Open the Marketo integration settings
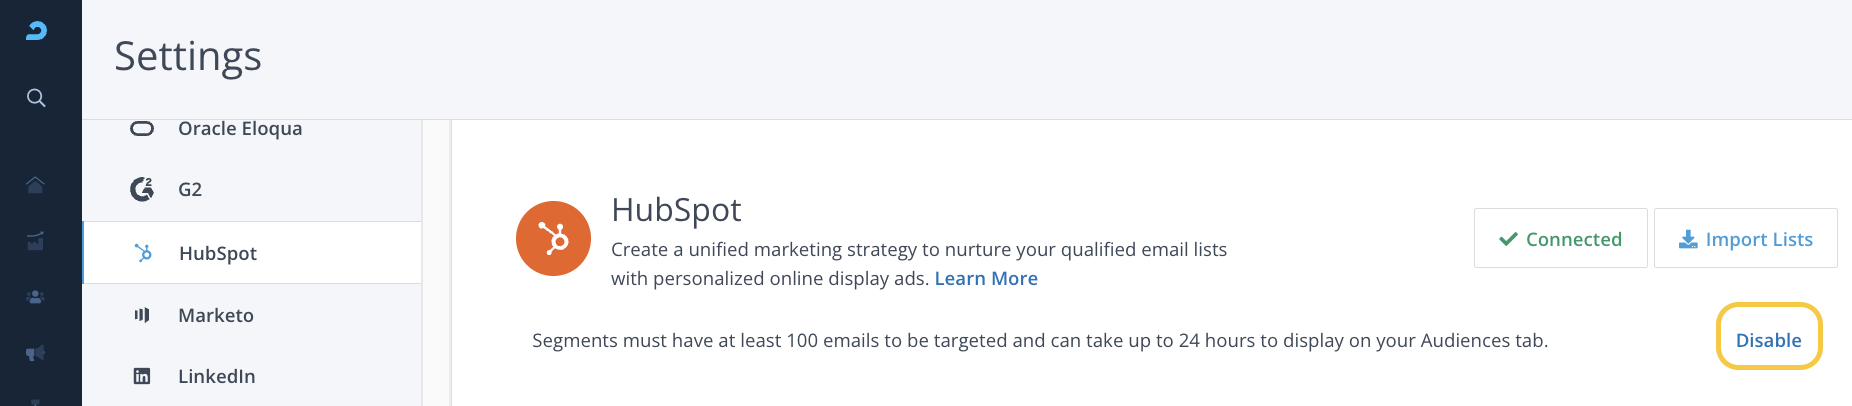 216,315
